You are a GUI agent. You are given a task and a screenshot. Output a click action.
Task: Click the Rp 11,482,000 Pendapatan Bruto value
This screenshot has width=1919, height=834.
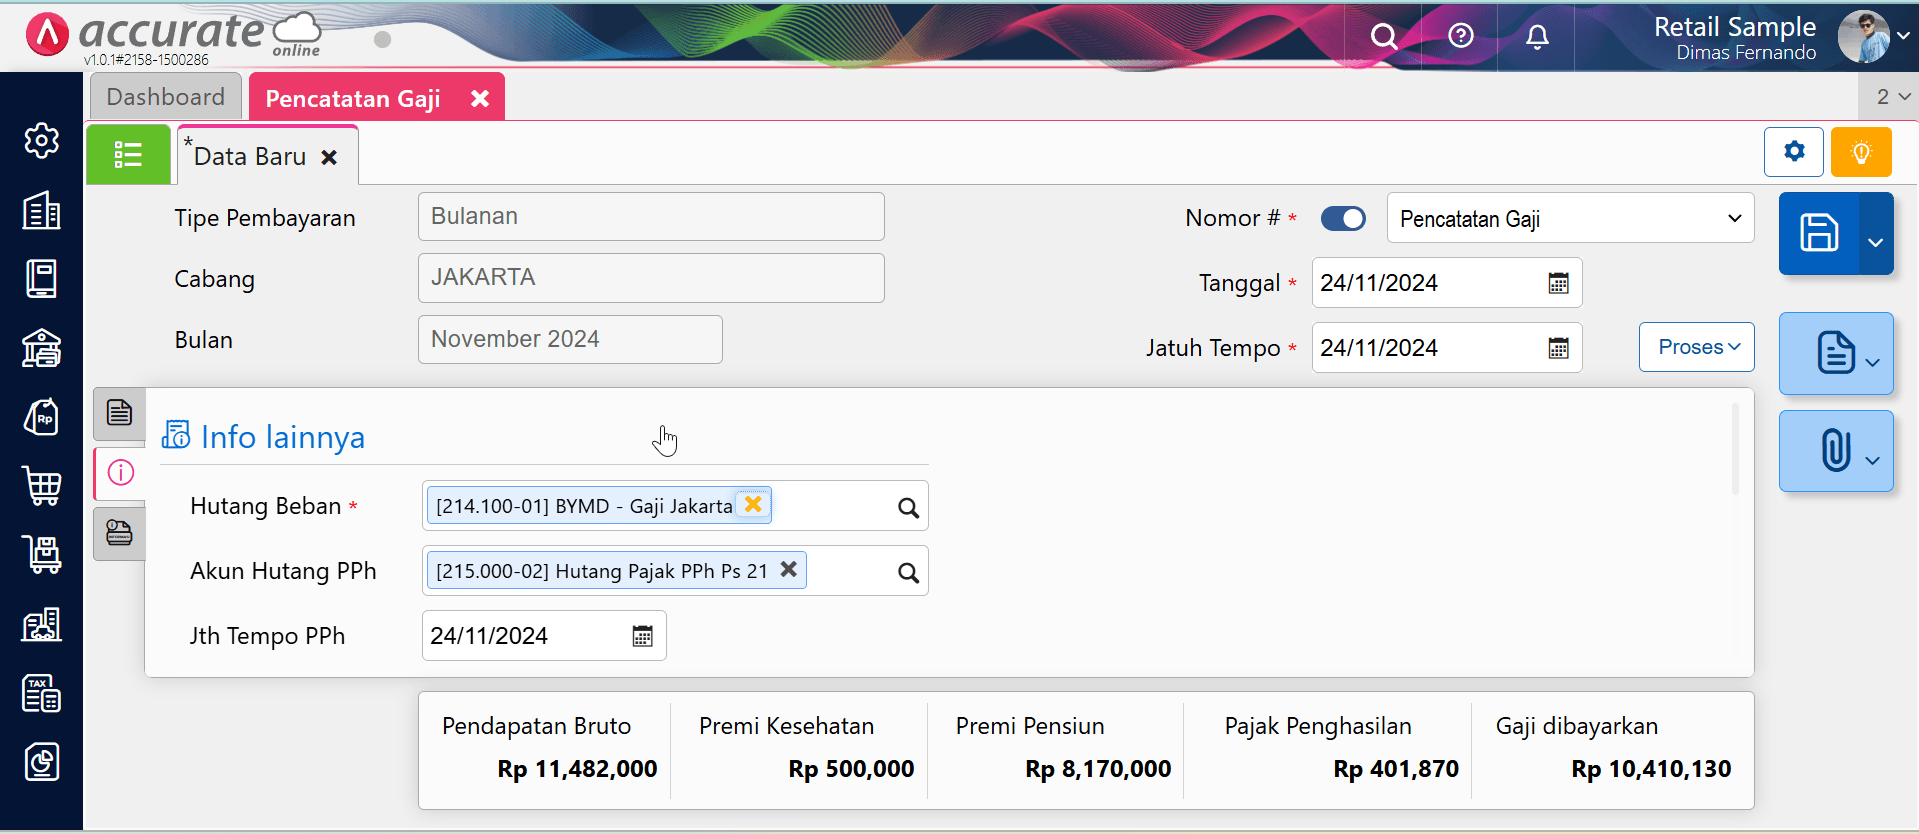pos(577,769)
